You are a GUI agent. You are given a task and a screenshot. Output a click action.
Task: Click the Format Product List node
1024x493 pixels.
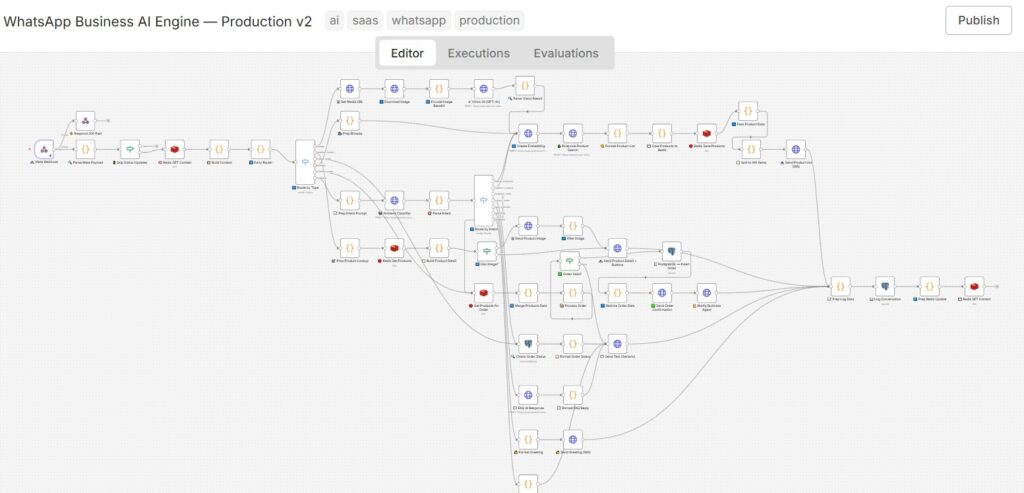click(x=617, y=133)
